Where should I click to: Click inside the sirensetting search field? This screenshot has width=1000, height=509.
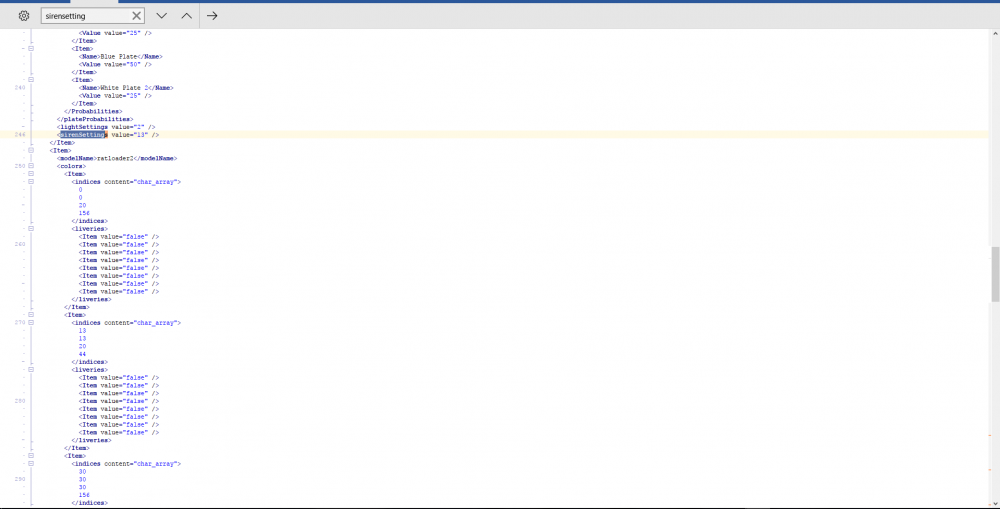click(86, 16)
